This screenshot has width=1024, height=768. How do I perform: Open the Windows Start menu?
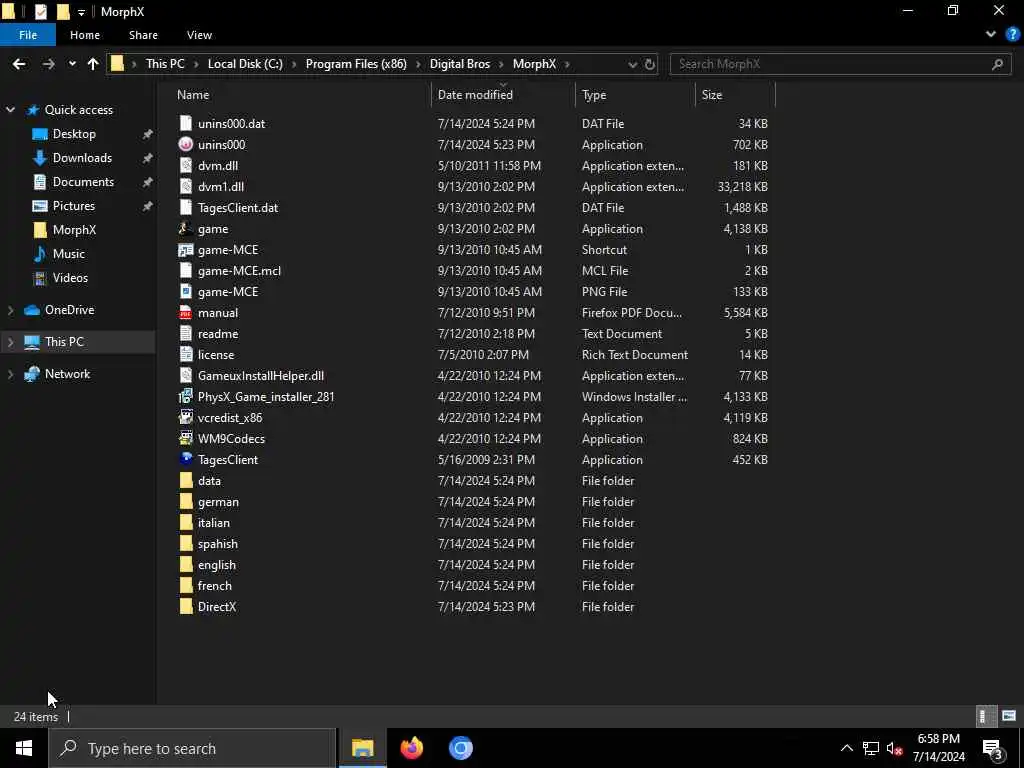24,748
